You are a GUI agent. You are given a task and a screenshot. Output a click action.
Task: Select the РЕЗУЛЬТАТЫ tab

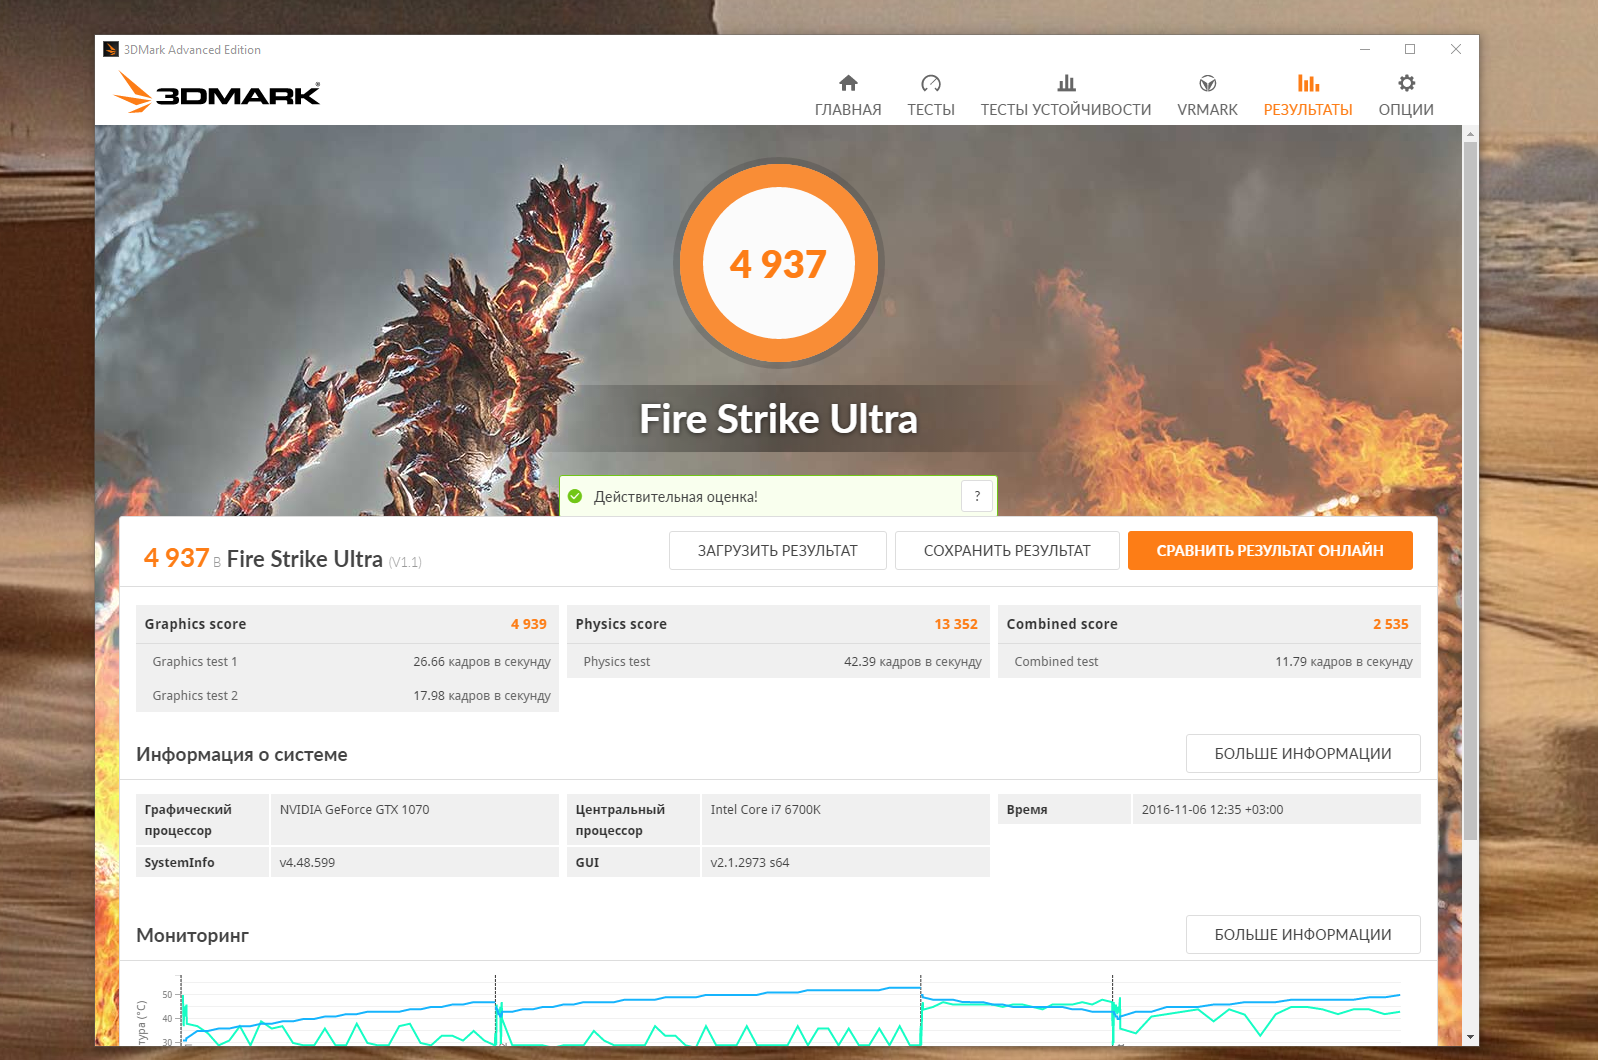(x=1308, y=96)
